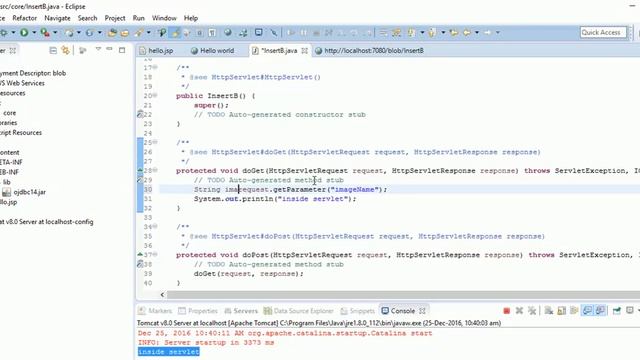This screenshot has height=360, width=640.
Task: Select Tomcat v8.0 Server at localhost-config item
Action: [x=47, y=222]
